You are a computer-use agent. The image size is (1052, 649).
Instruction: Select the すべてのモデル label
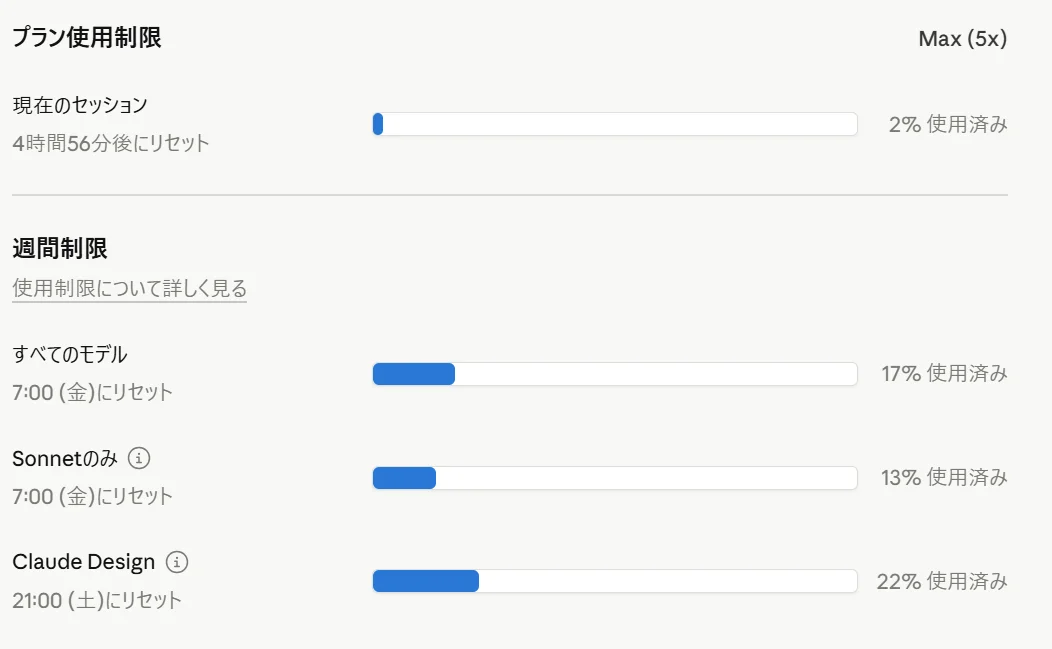click(x=70, y=354)
